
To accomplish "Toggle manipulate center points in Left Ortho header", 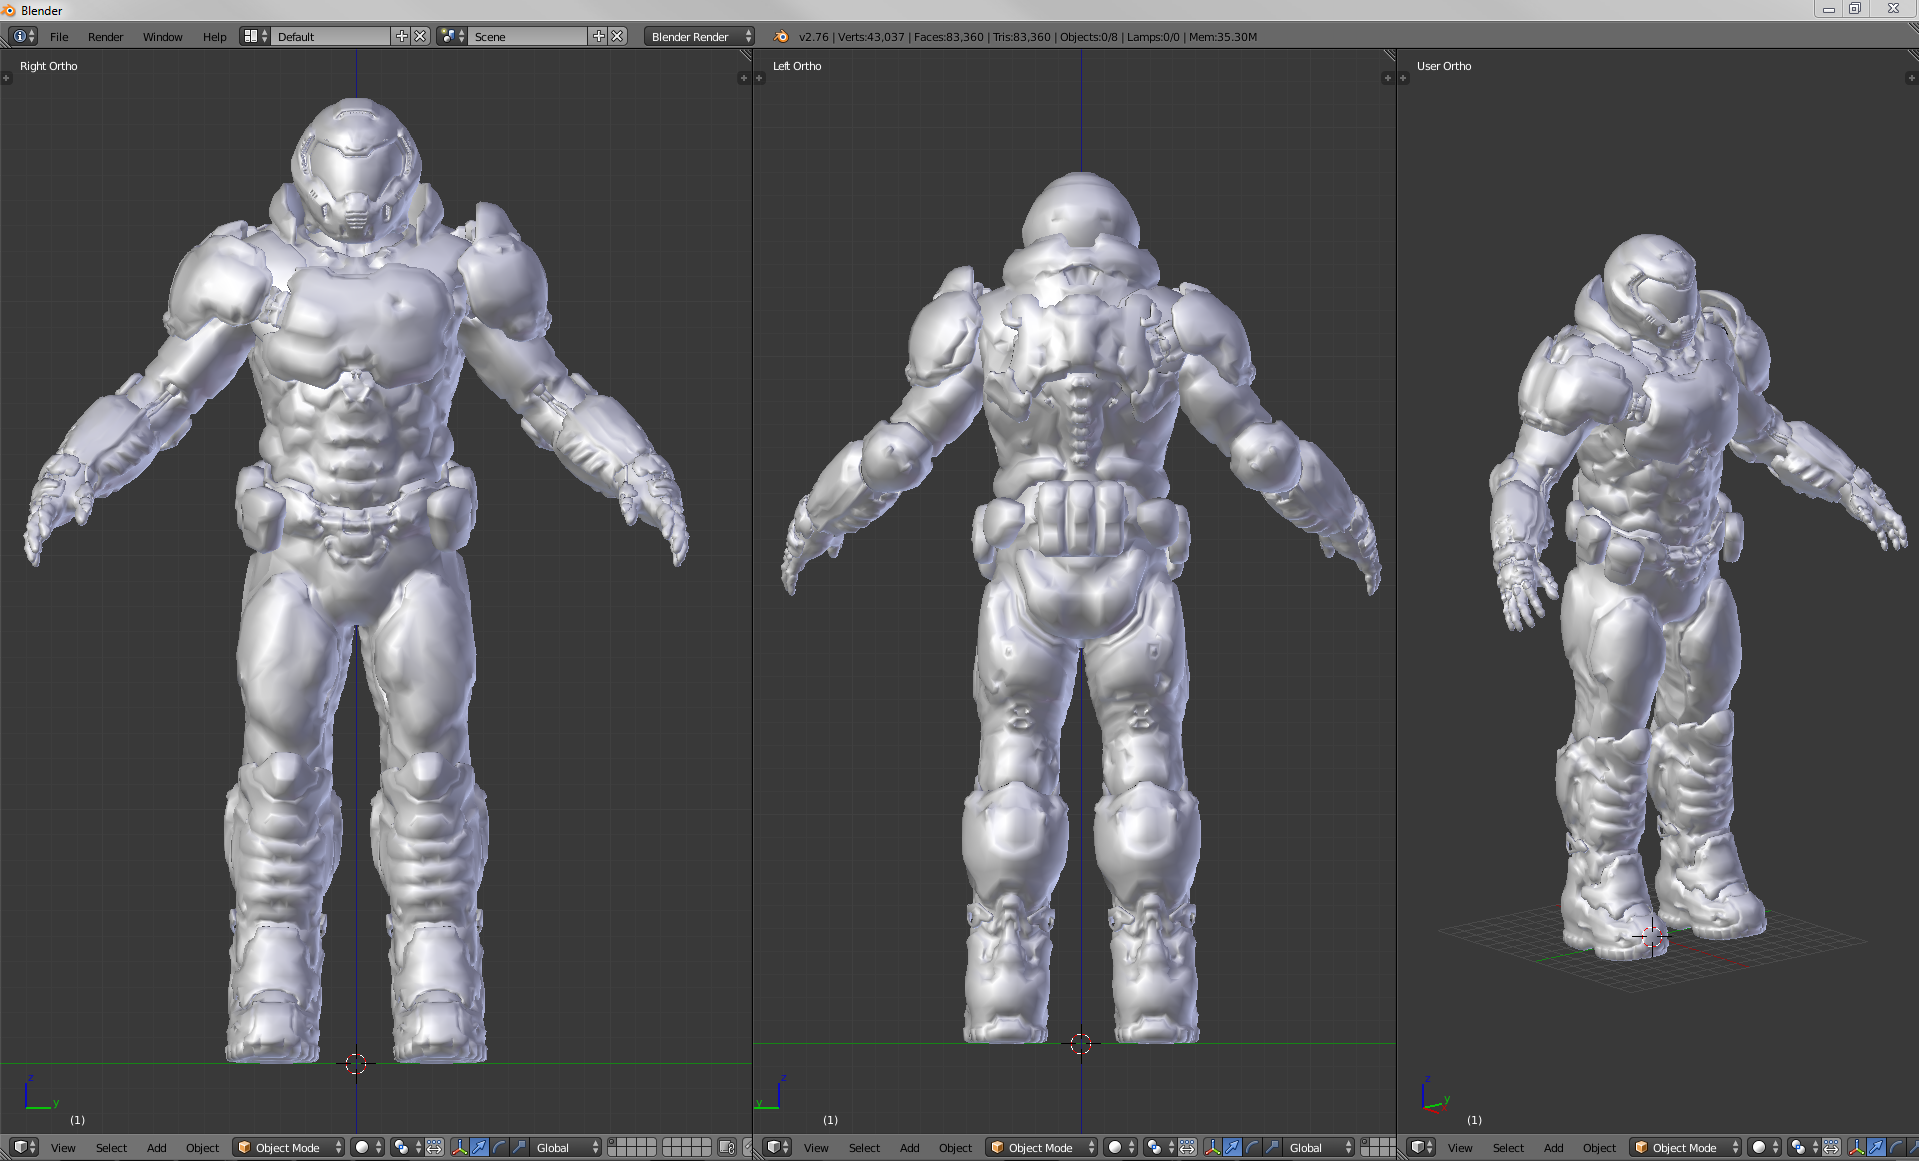I will (x=1187, y=1147).
